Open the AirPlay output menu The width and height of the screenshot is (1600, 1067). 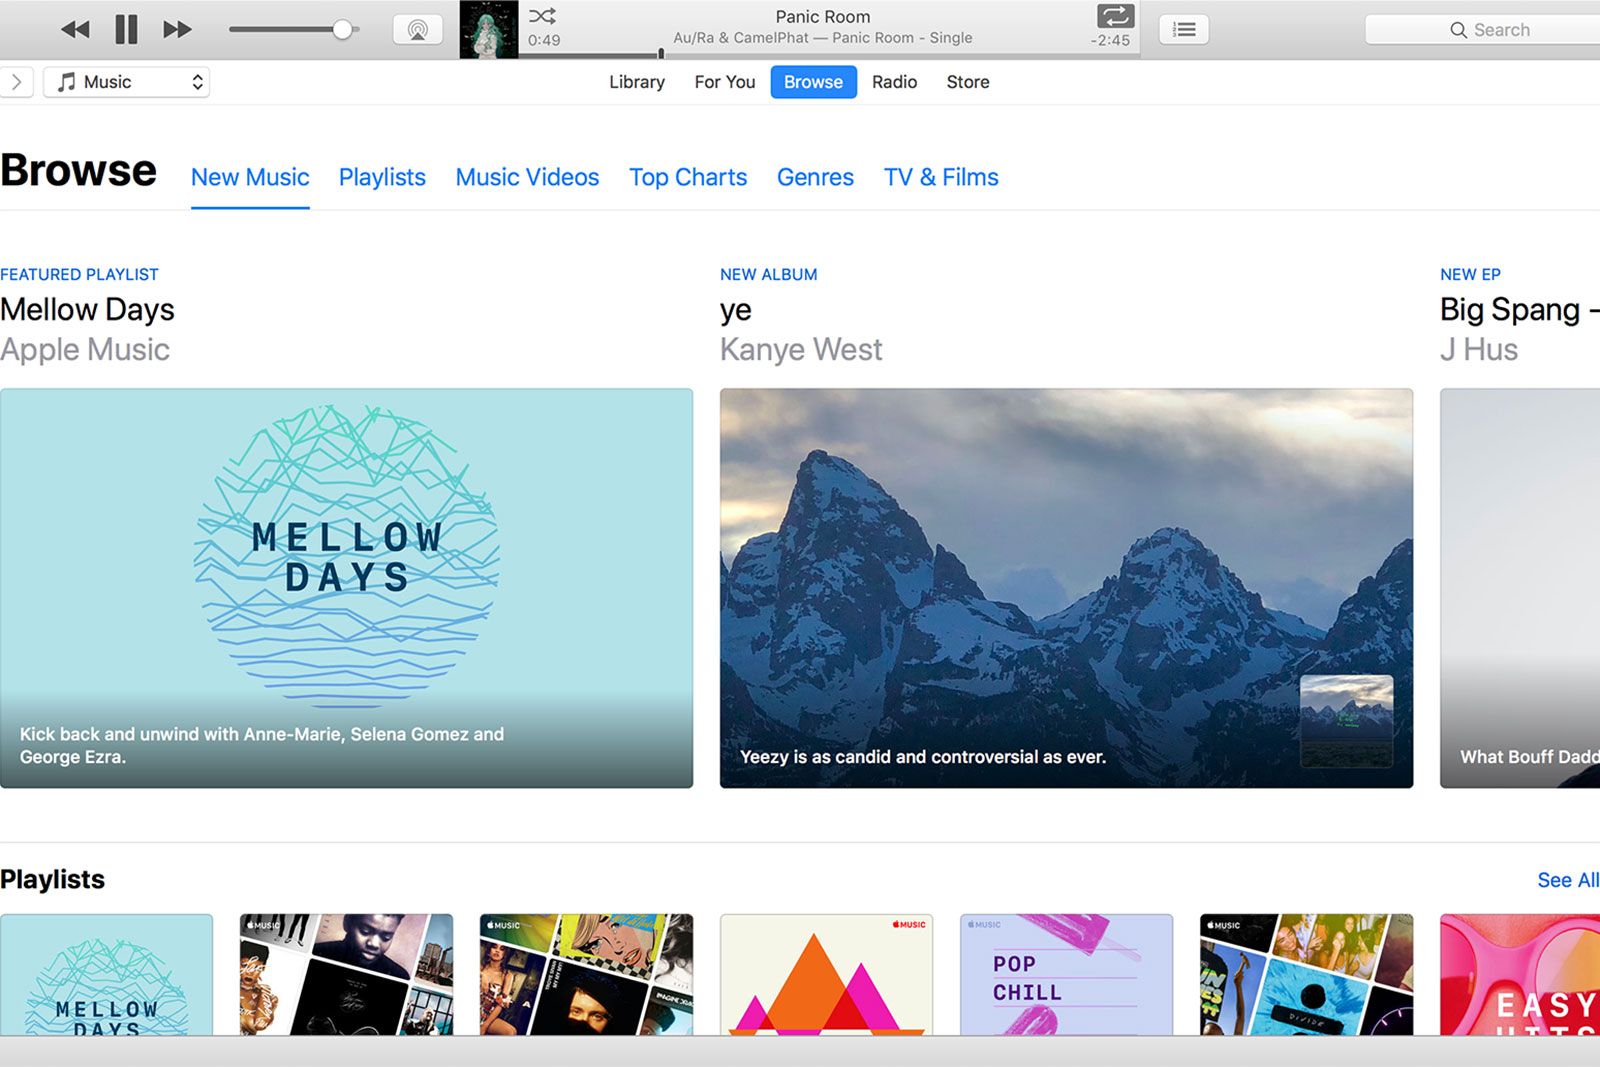418,30
